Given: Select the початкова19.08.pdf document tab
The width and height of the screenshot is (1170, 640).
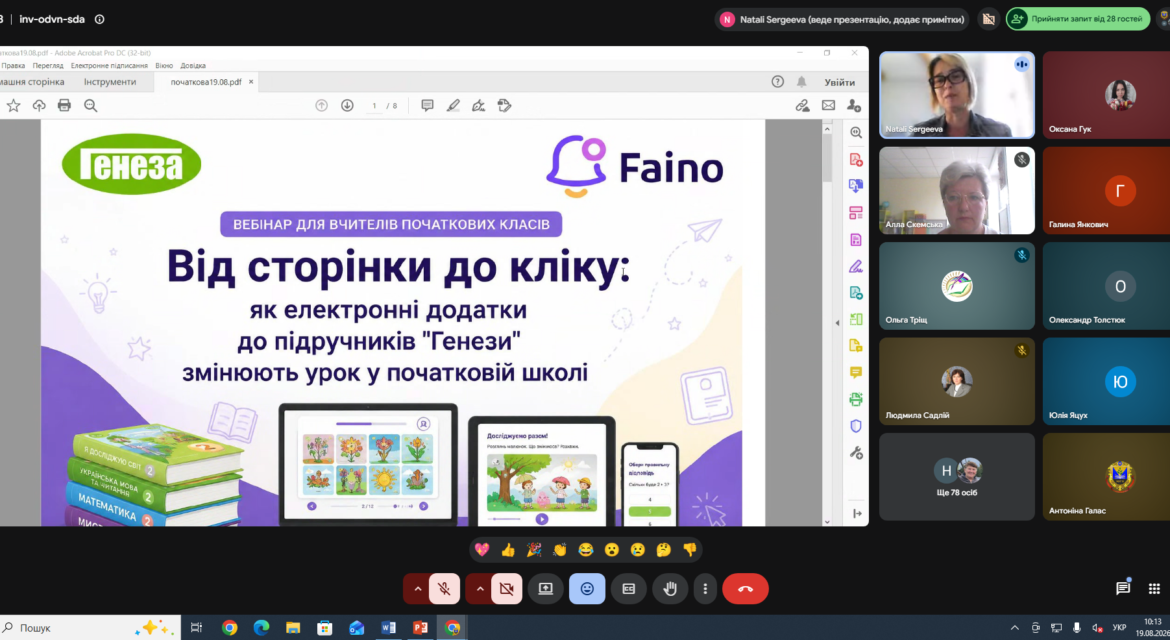Looking at the screenshot, I should [206, 82].
